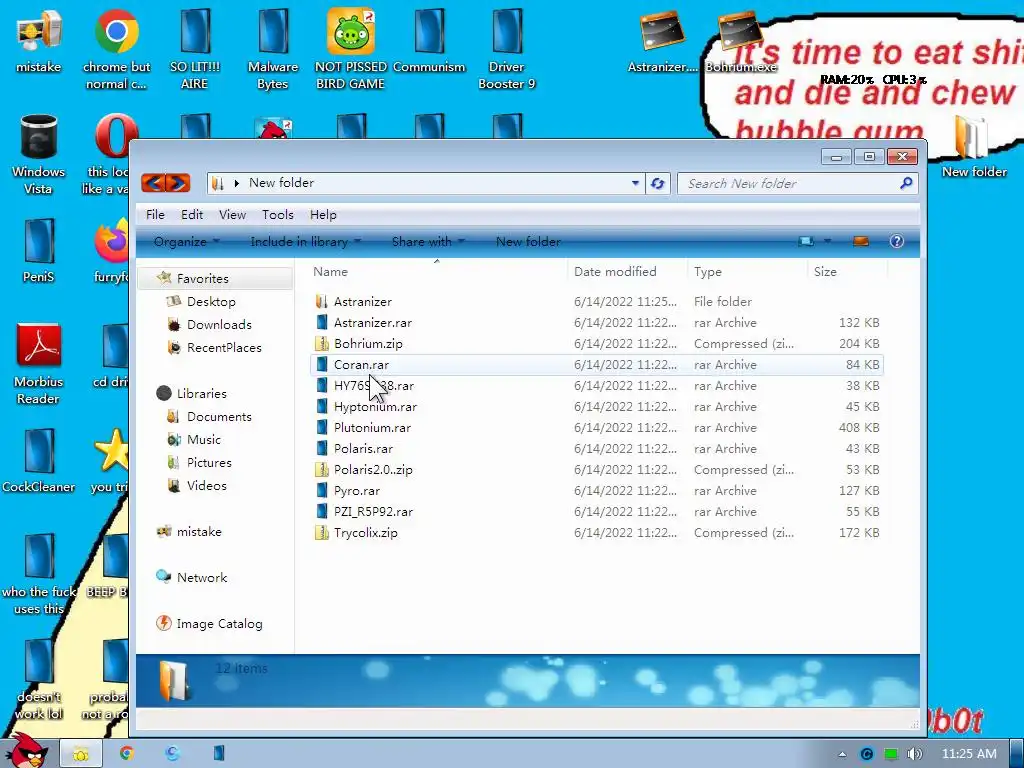Refresh the New folder view
Screen dimensions: 1024x768
pos(658,184)
